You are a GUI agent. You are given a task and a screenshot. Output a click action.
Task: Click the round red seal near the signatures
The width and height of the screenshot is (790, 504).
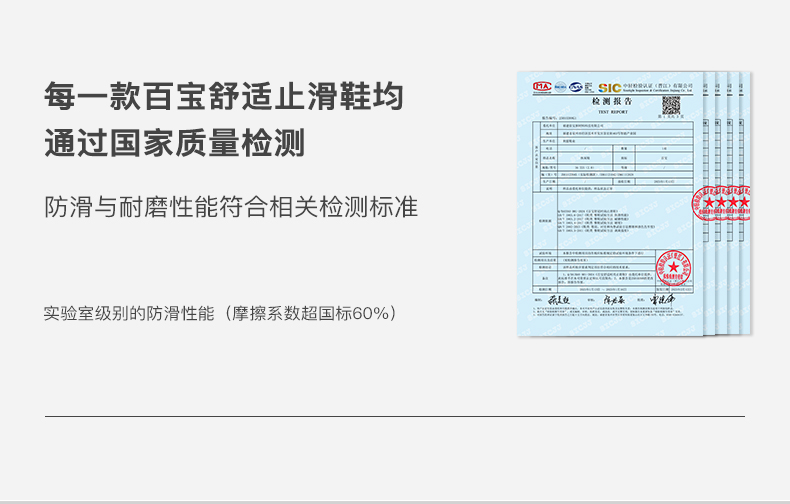673,268
